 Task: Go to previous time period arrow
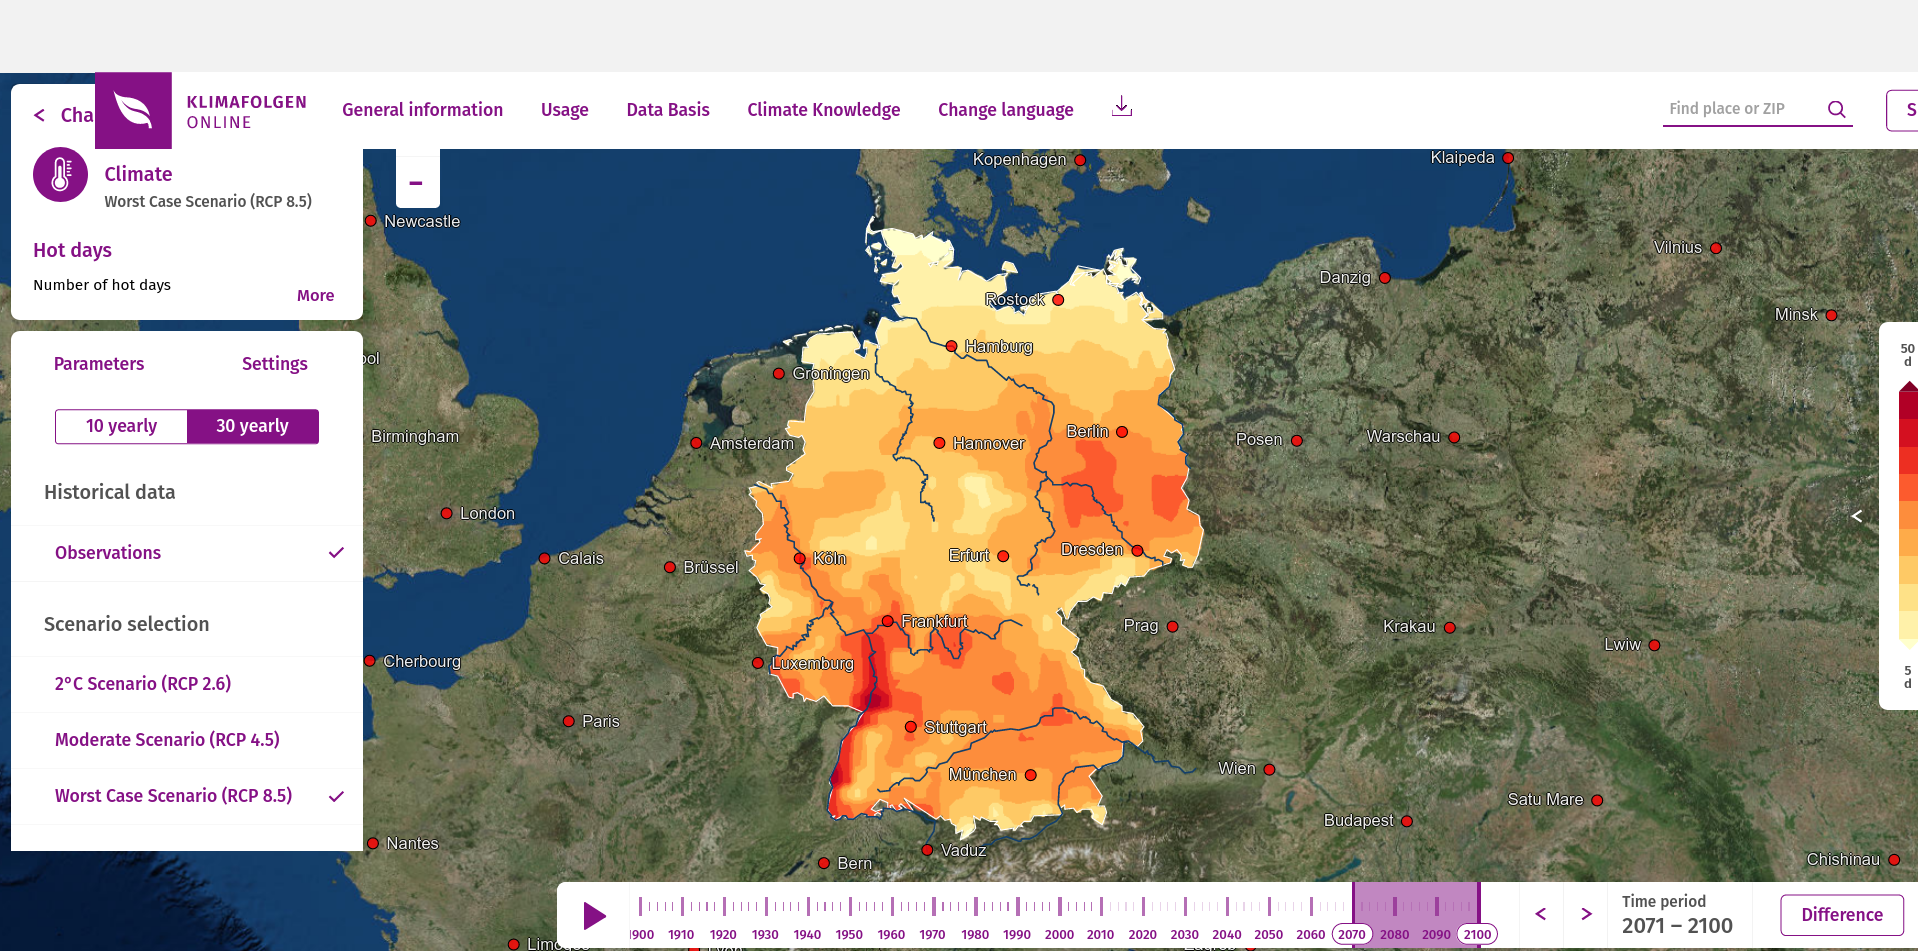pos(1541,914)
